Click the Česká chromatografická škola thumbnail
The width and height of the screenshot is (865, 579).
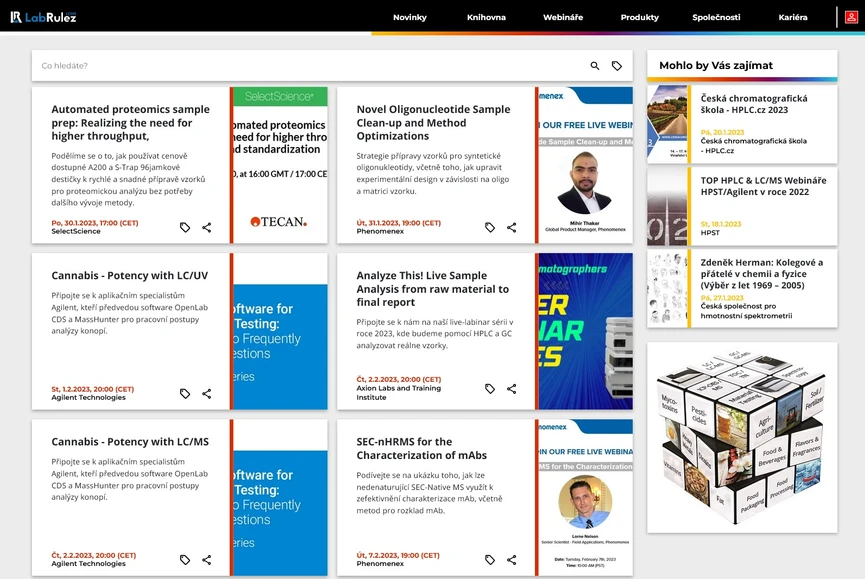click(x=667, y=123)
